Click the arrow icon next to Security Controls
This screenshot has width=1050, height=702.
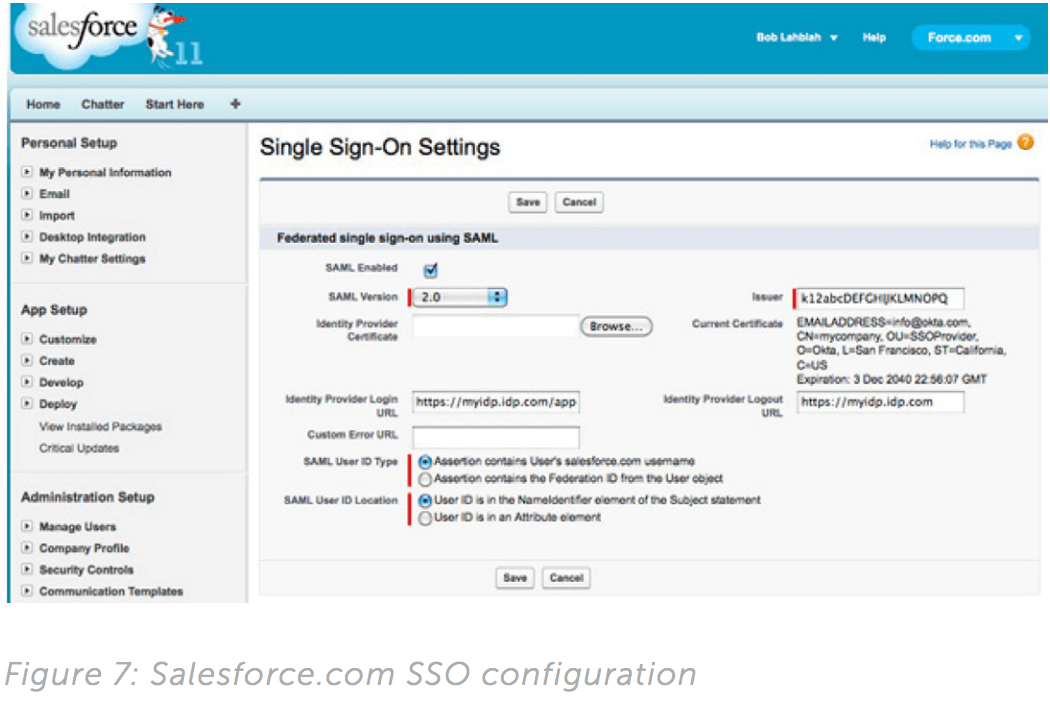pyautogui.click(x=27, y=570)
